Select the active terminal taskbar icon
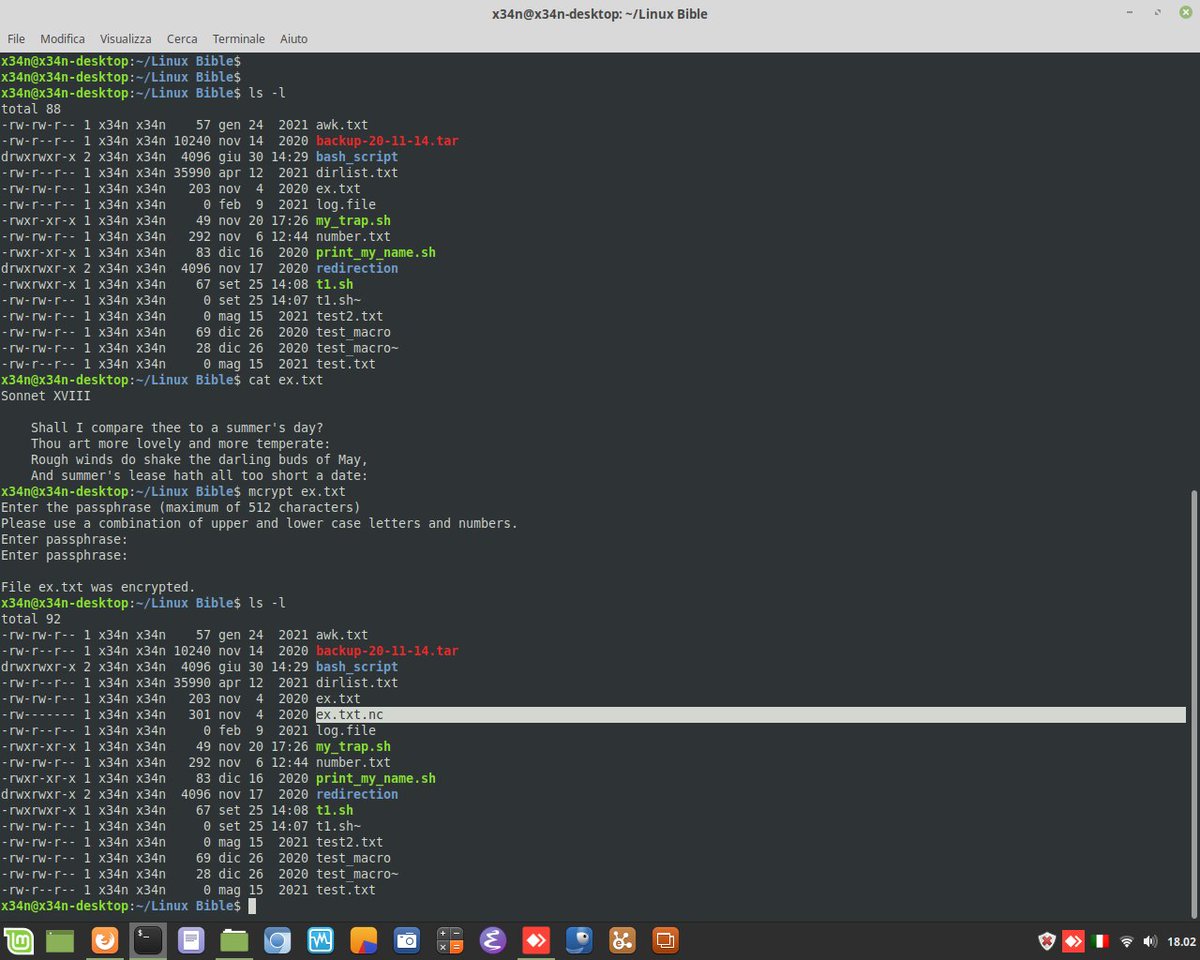Viewport: 1200px width, 960px height. pyautogui.click(x=148, y=940)
